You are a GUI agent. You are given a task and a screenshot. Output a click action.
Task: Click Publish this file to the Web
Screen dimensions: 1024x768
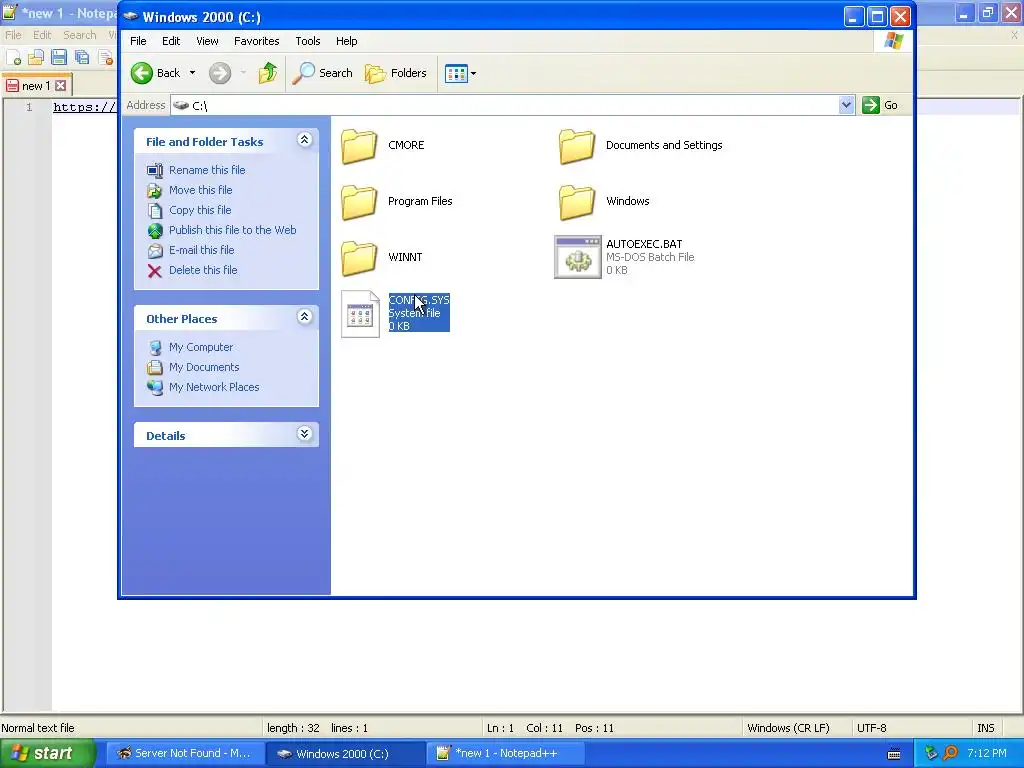click(232, 230)
